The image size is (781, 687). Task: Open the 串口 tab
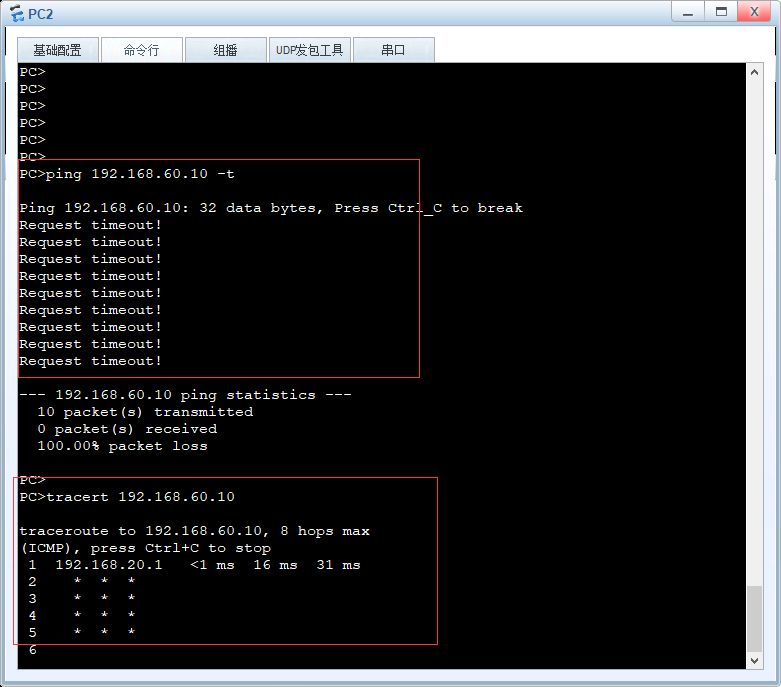[393, 50]
